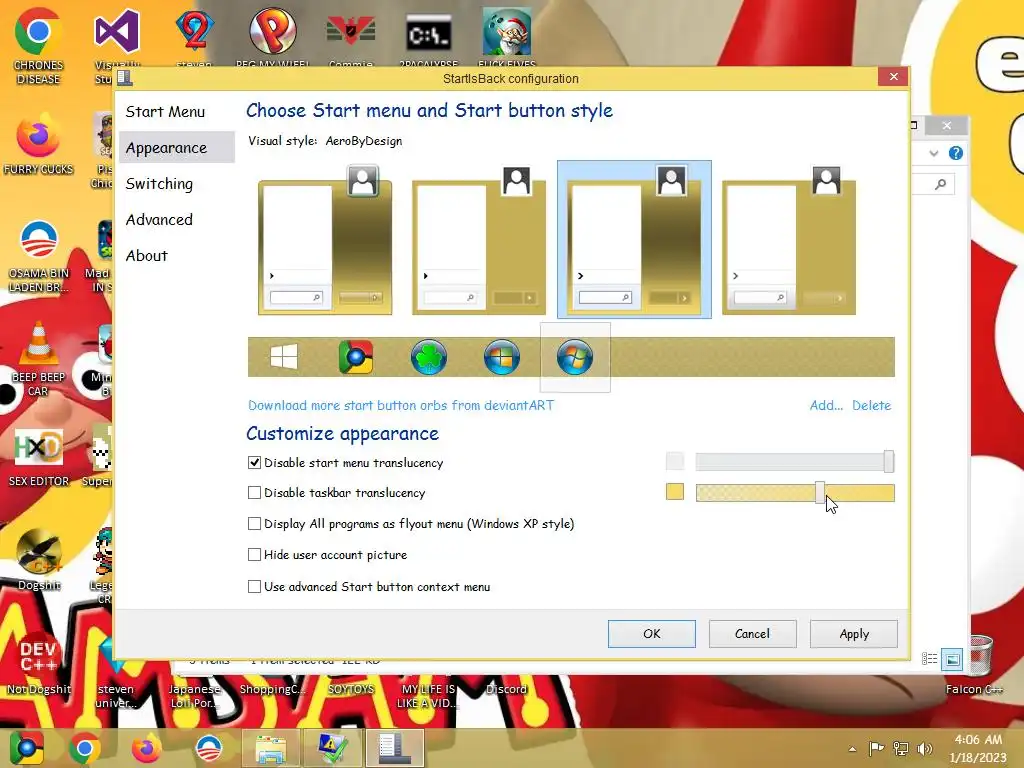
Task: Select the Windows 8 flat logo start orb
Action: point(284,357)
